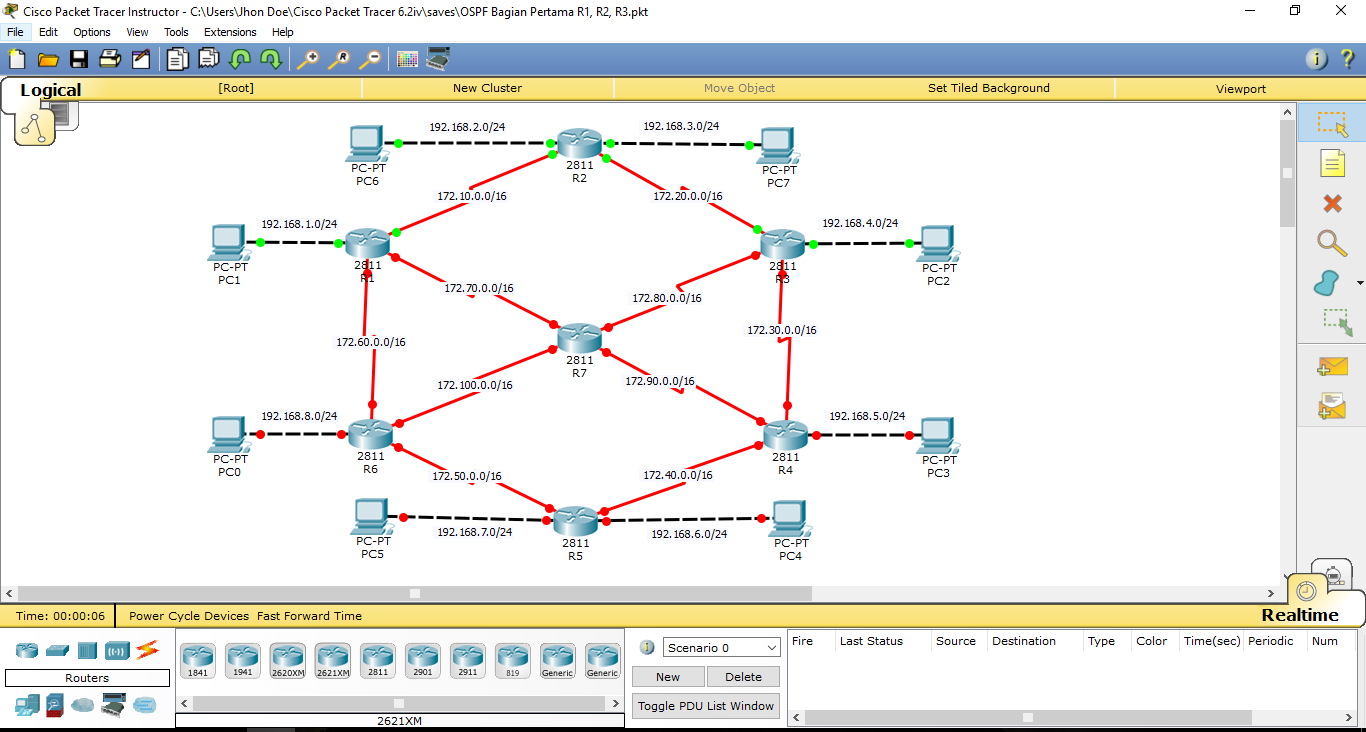Viewport: 1366px width, 732px height.
Task: Select the Place Note tool
Action: tap(1331, 162)
